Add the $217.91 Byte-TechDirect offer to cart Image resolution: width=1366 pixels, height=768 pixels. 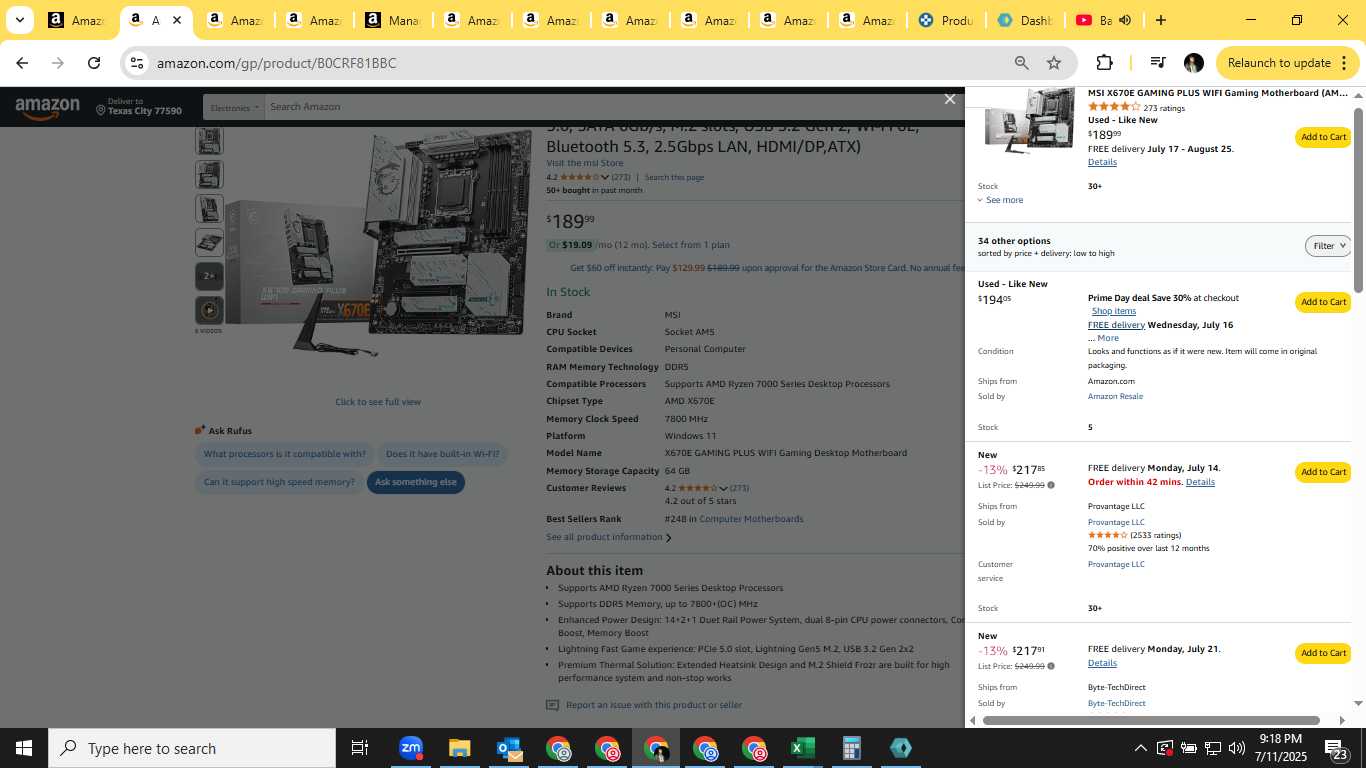click(1323, 653)
